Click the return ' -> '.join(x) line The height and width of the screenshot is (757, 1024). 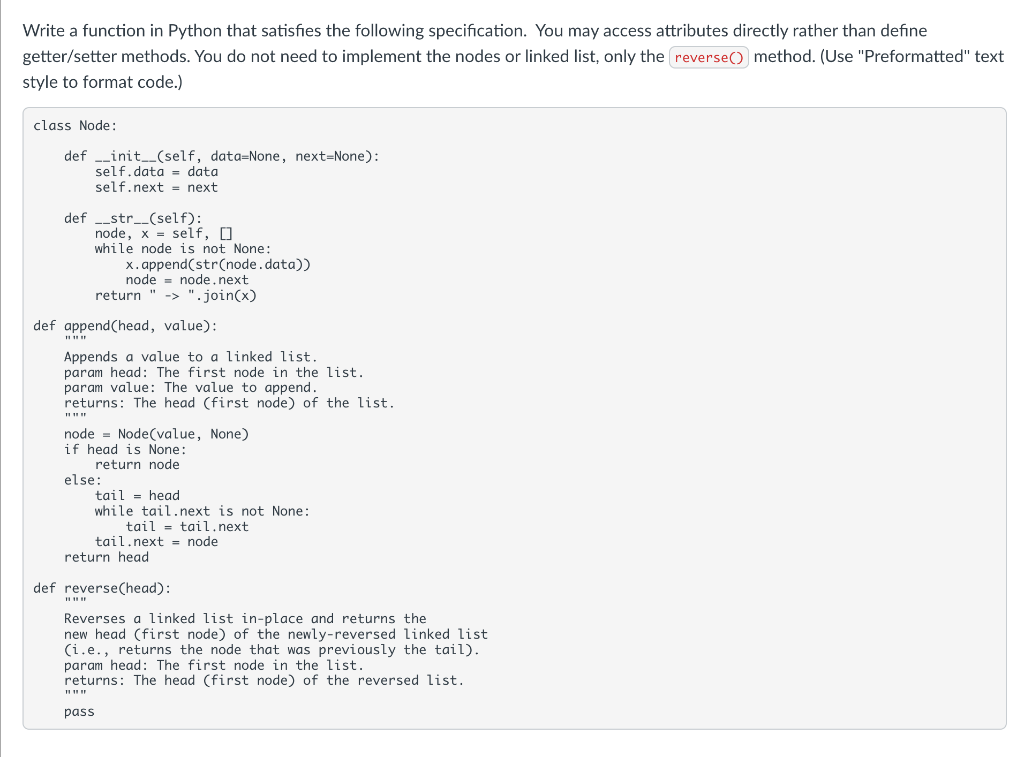tap(176, 295)
